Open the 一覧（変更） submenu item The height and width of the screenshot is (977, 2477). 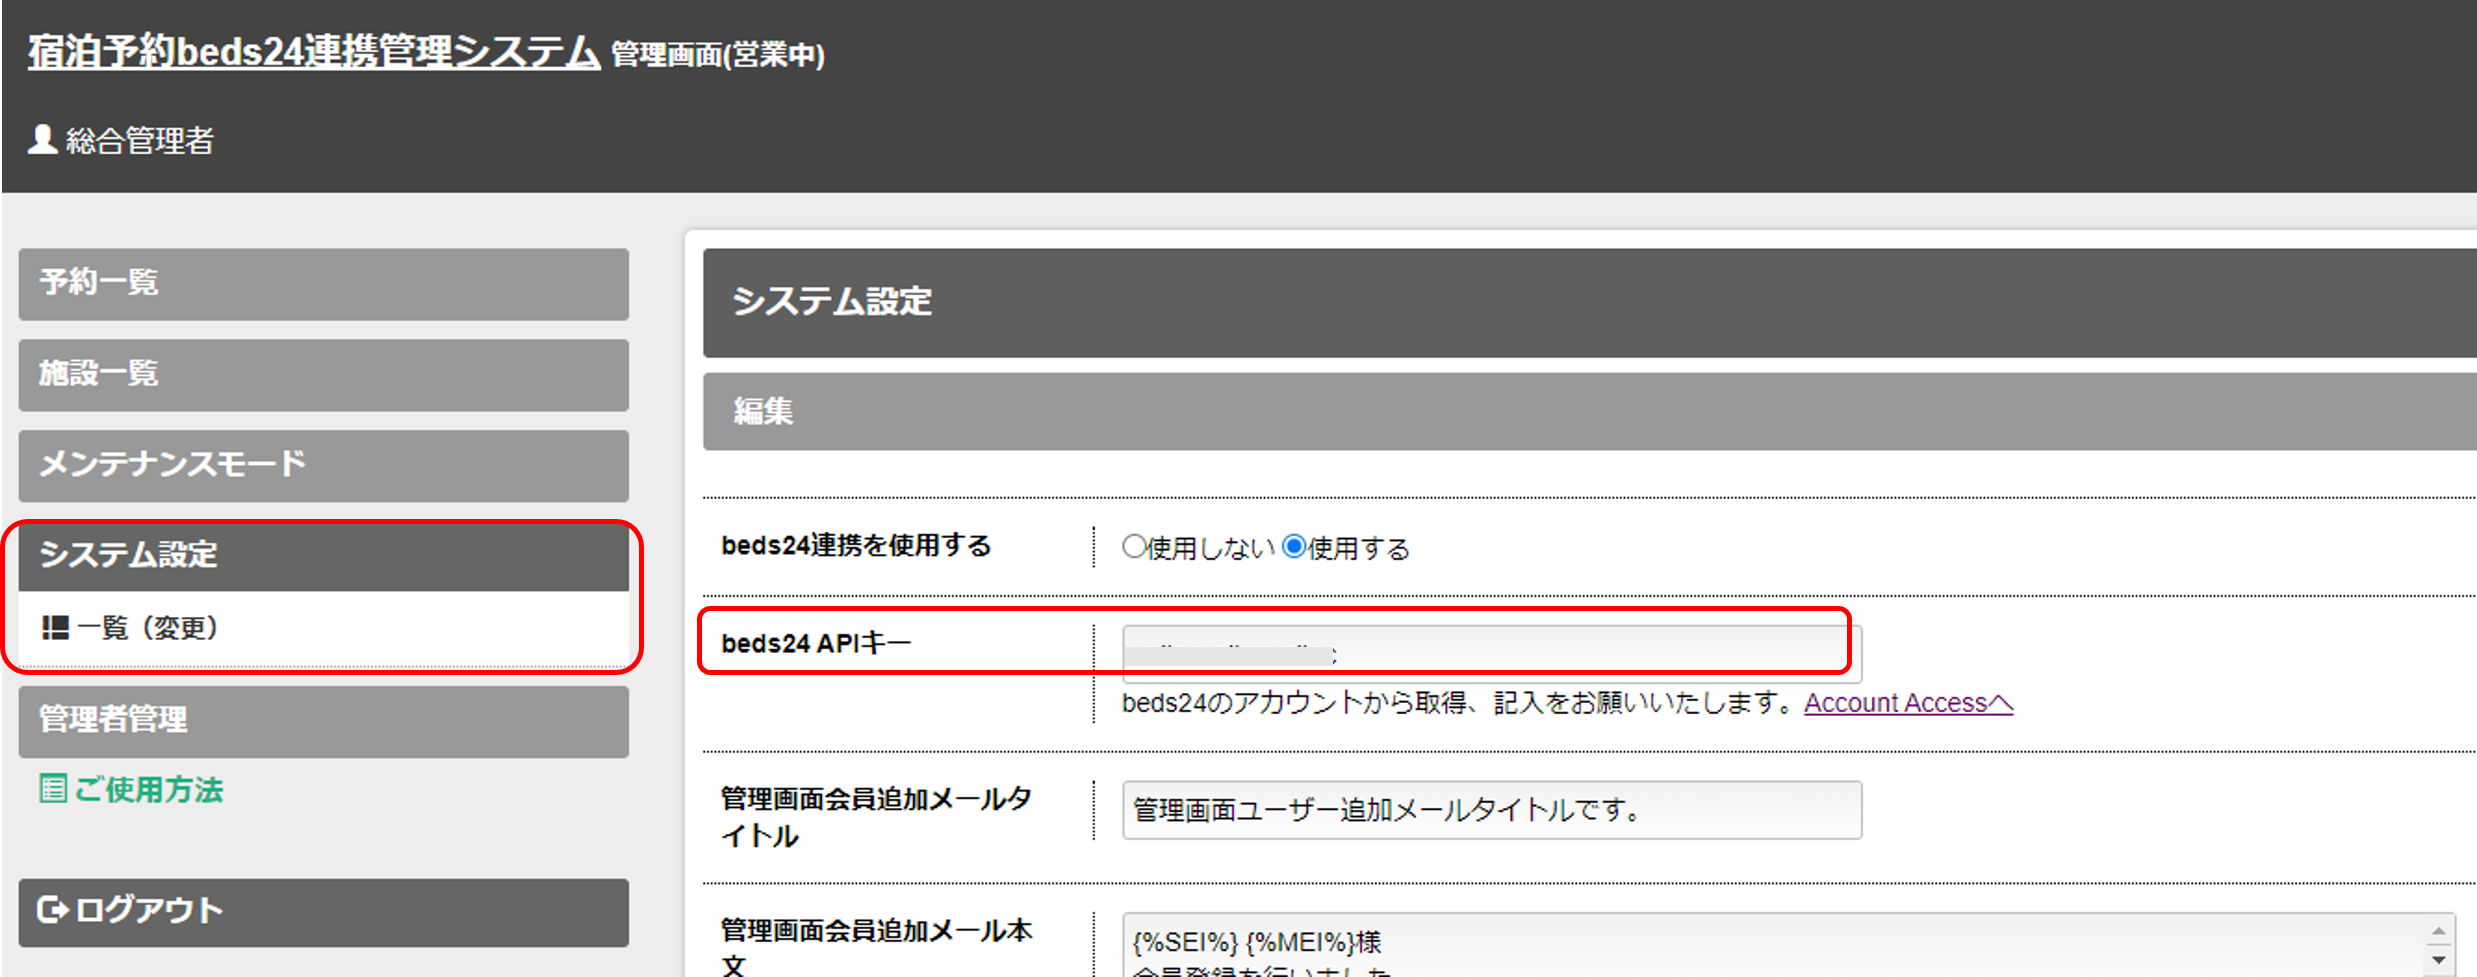click(148, 628)
